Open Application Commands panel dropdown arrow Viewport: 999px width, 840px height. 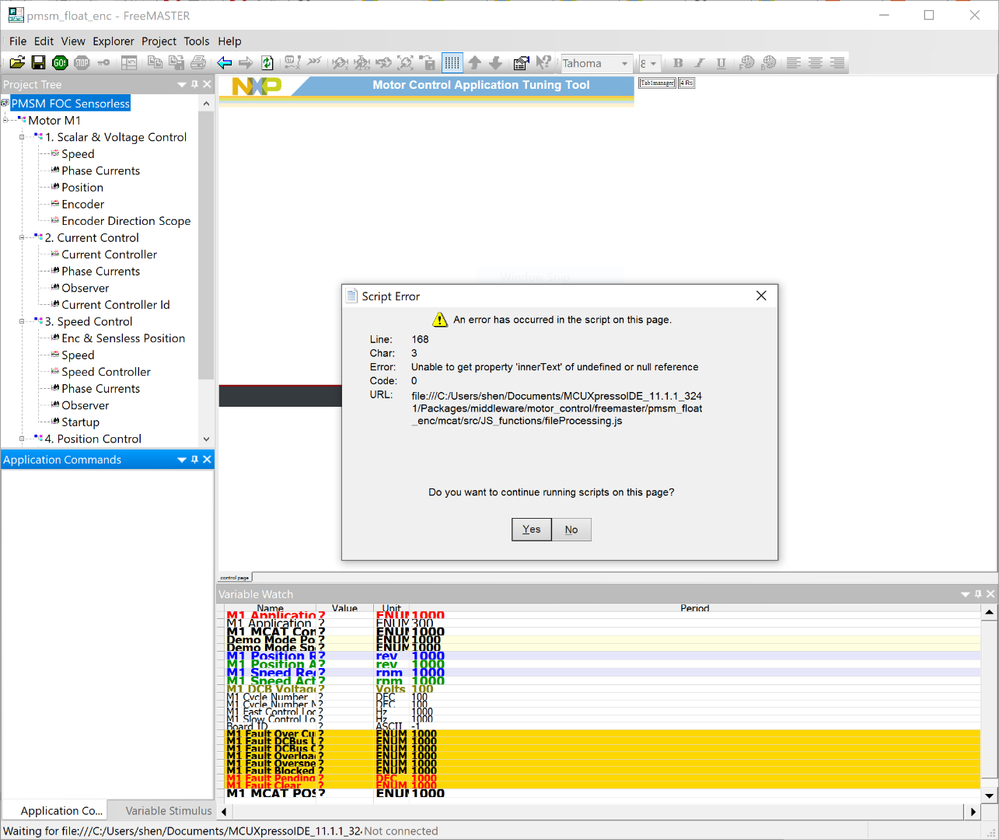point(182,460)
